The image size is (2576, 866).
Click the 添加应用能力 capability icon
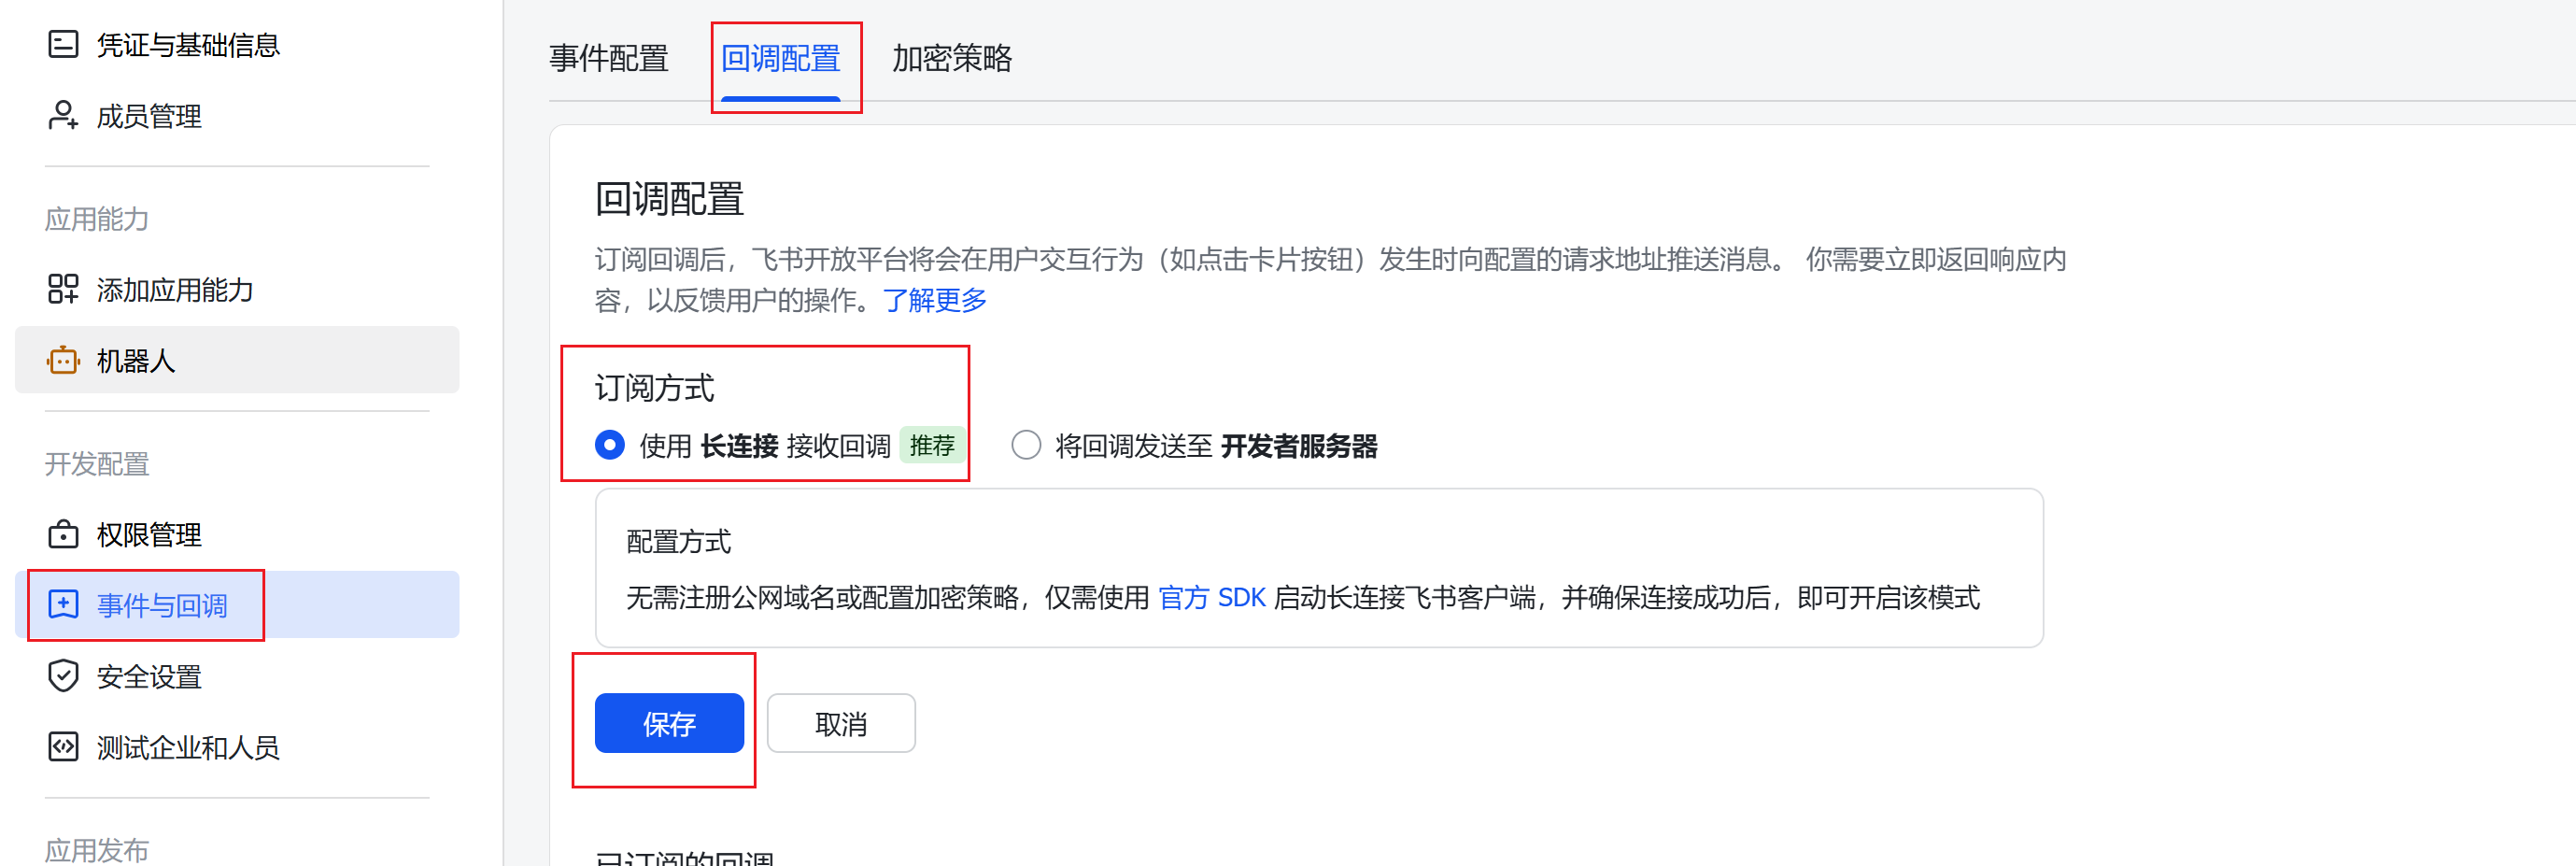click(62, 290)
